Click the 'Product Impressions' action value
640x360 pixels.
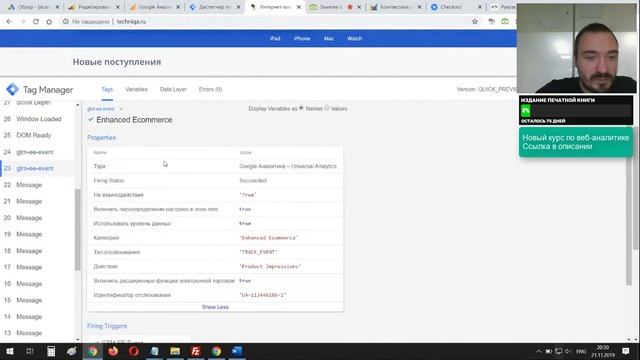(270, 267)
